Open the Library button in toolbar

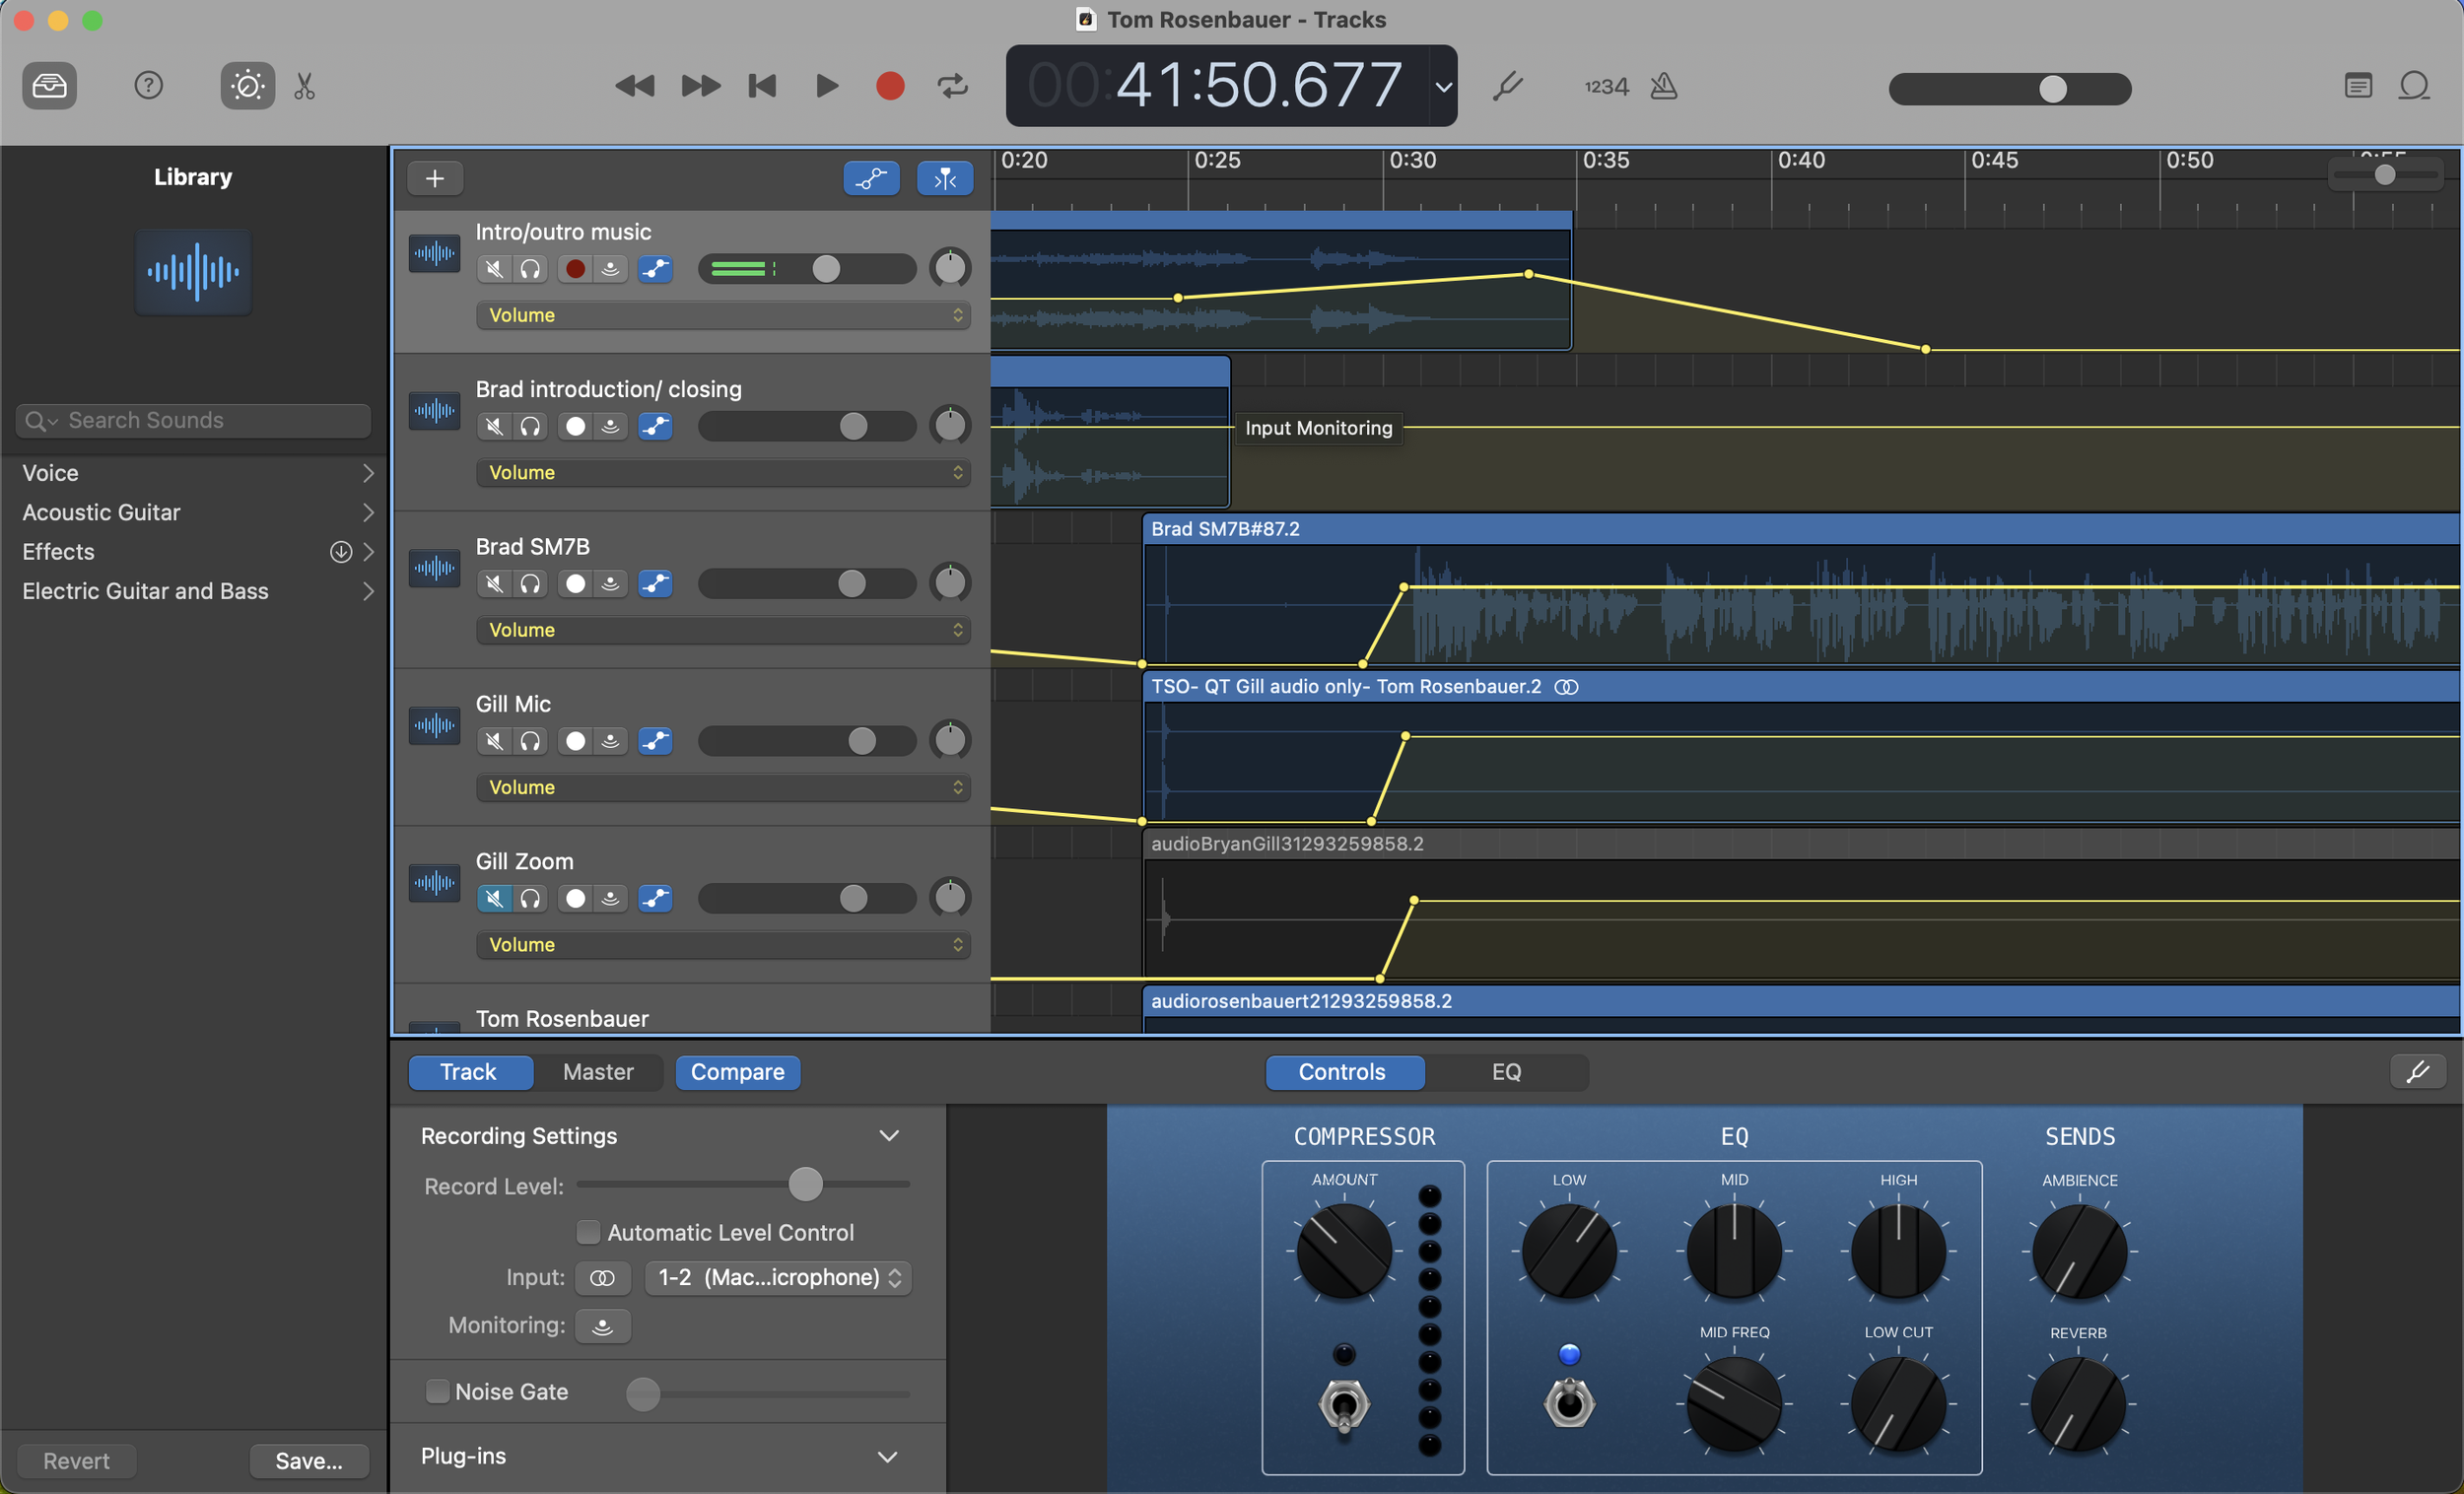(x=49, y=86)
